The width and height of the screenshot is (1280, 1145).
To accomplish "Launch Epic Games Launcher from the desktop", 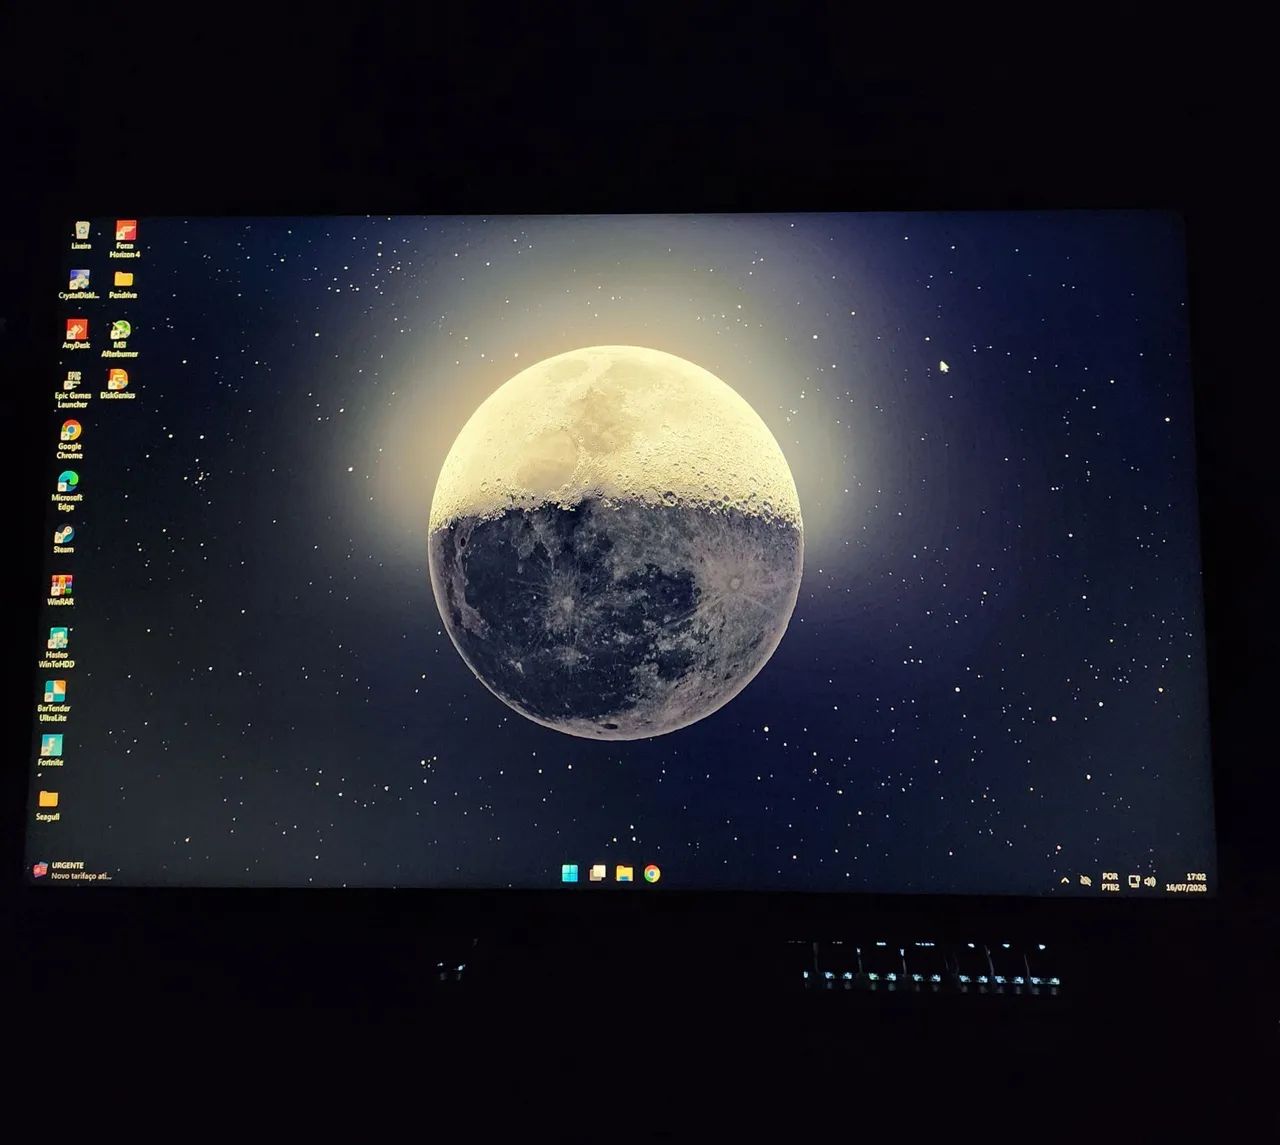I will [72, 389].
